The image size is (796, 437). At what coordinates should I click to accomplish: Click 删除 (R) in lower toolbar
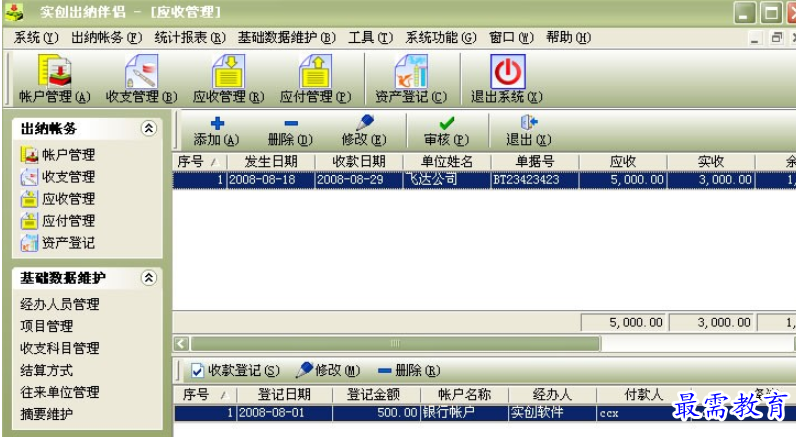click(x=409, y=371)
